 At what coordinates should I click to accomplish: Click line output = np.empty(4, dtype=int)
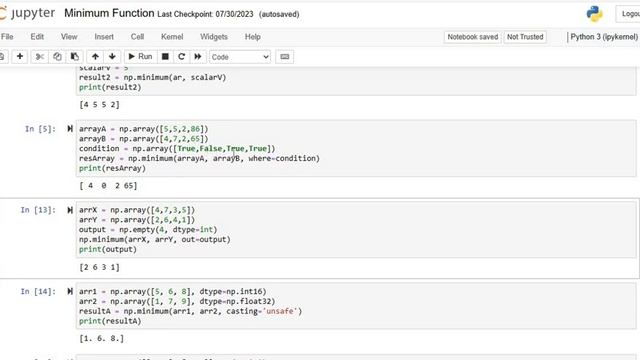pos(148,229)
